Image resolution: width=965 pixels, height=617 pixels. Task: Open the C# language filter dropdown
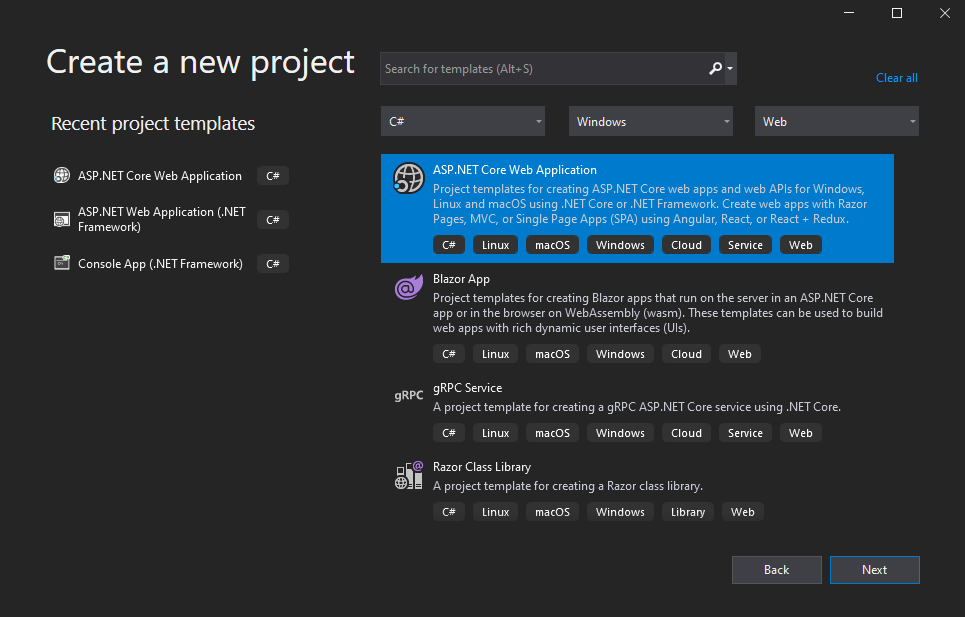(x=463, y=121)
